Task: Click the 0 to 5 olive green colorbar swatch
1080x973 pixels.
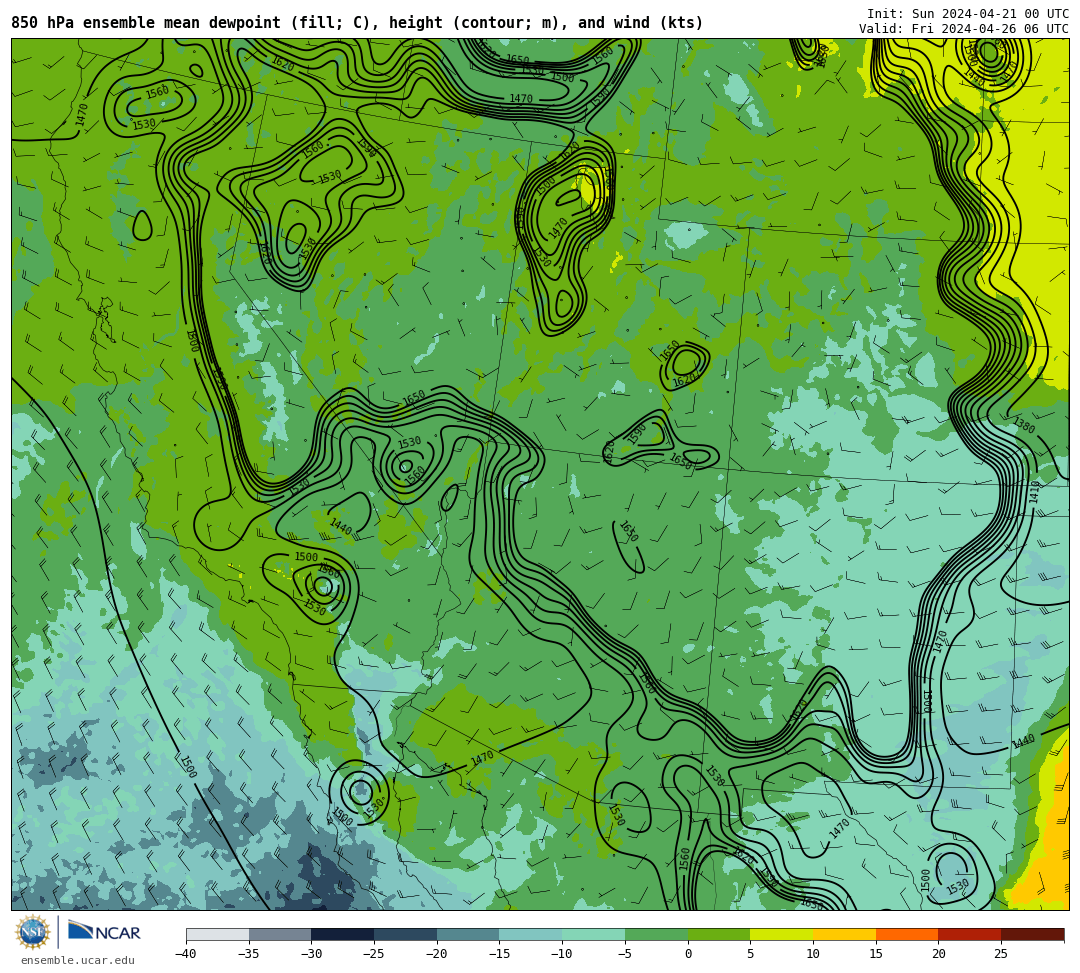Action: 719,934
